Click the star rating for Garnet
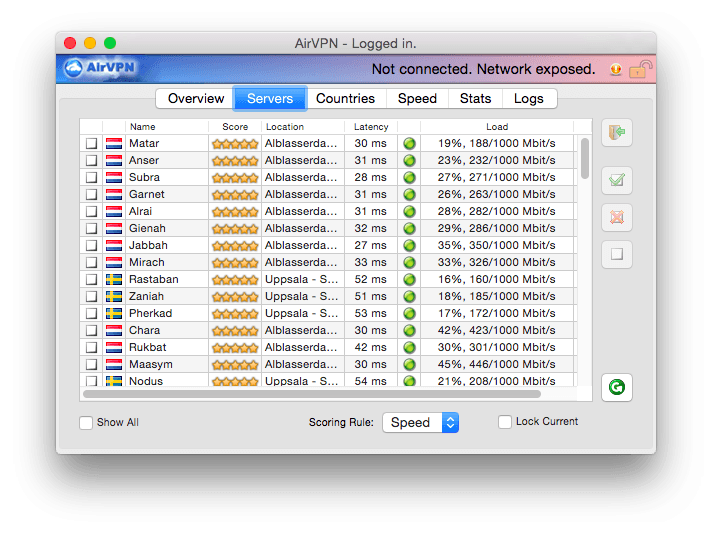The width and height of the screenshot is (712, 534). [235, 195]
